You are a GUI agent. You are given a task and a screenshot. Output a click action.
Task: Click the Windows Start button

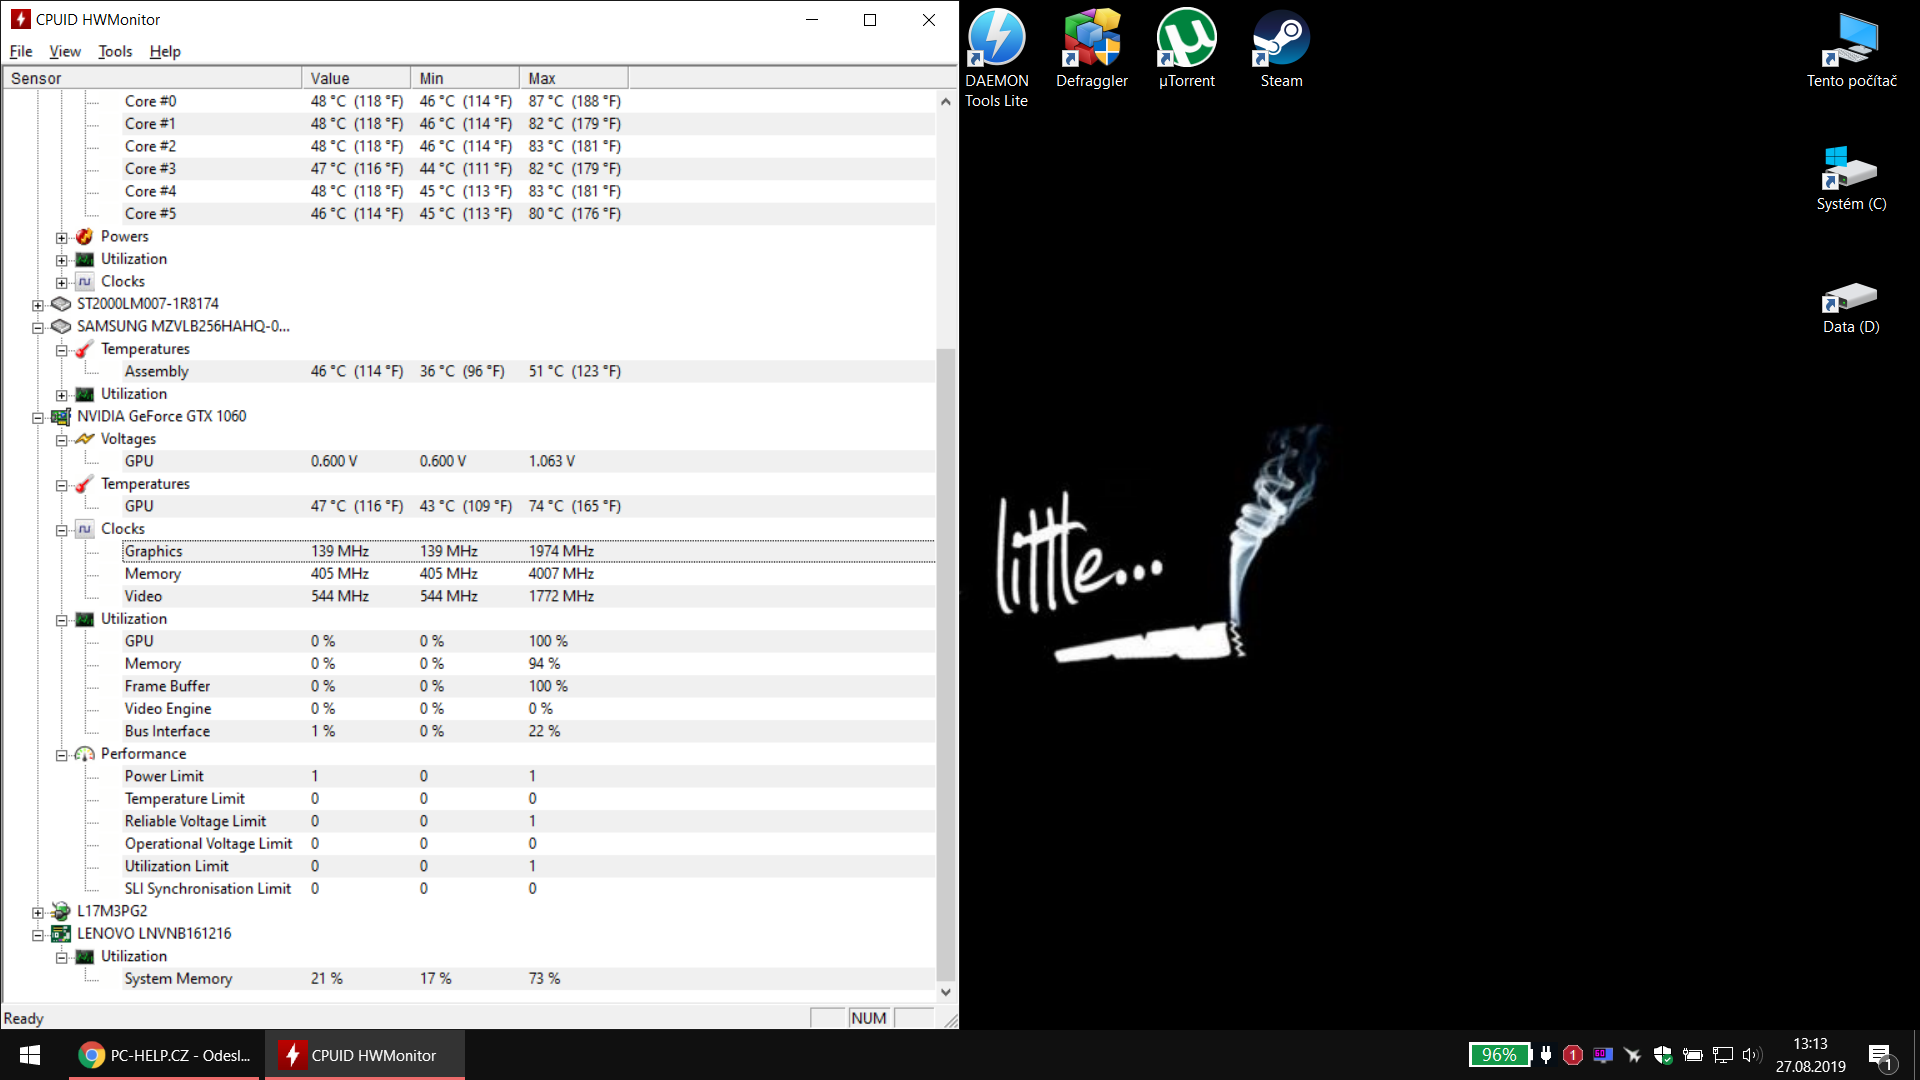[30, 1055]
